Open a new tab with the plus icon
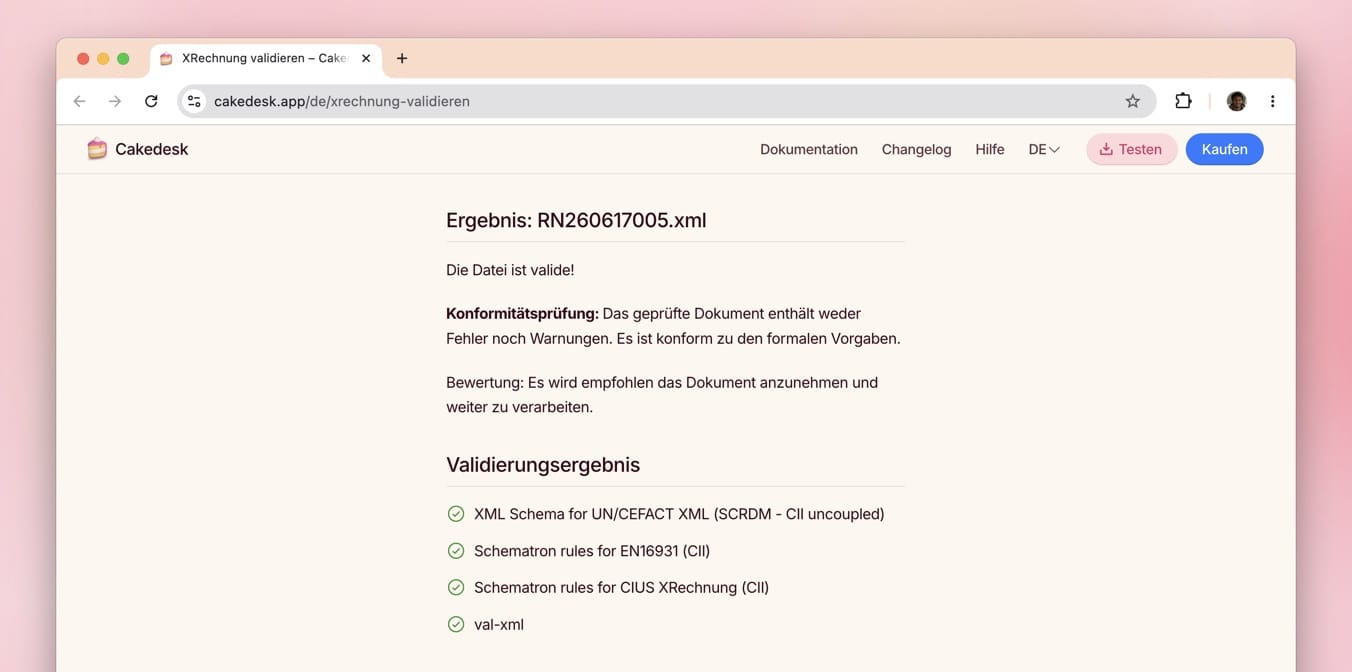 pos(402,58)
